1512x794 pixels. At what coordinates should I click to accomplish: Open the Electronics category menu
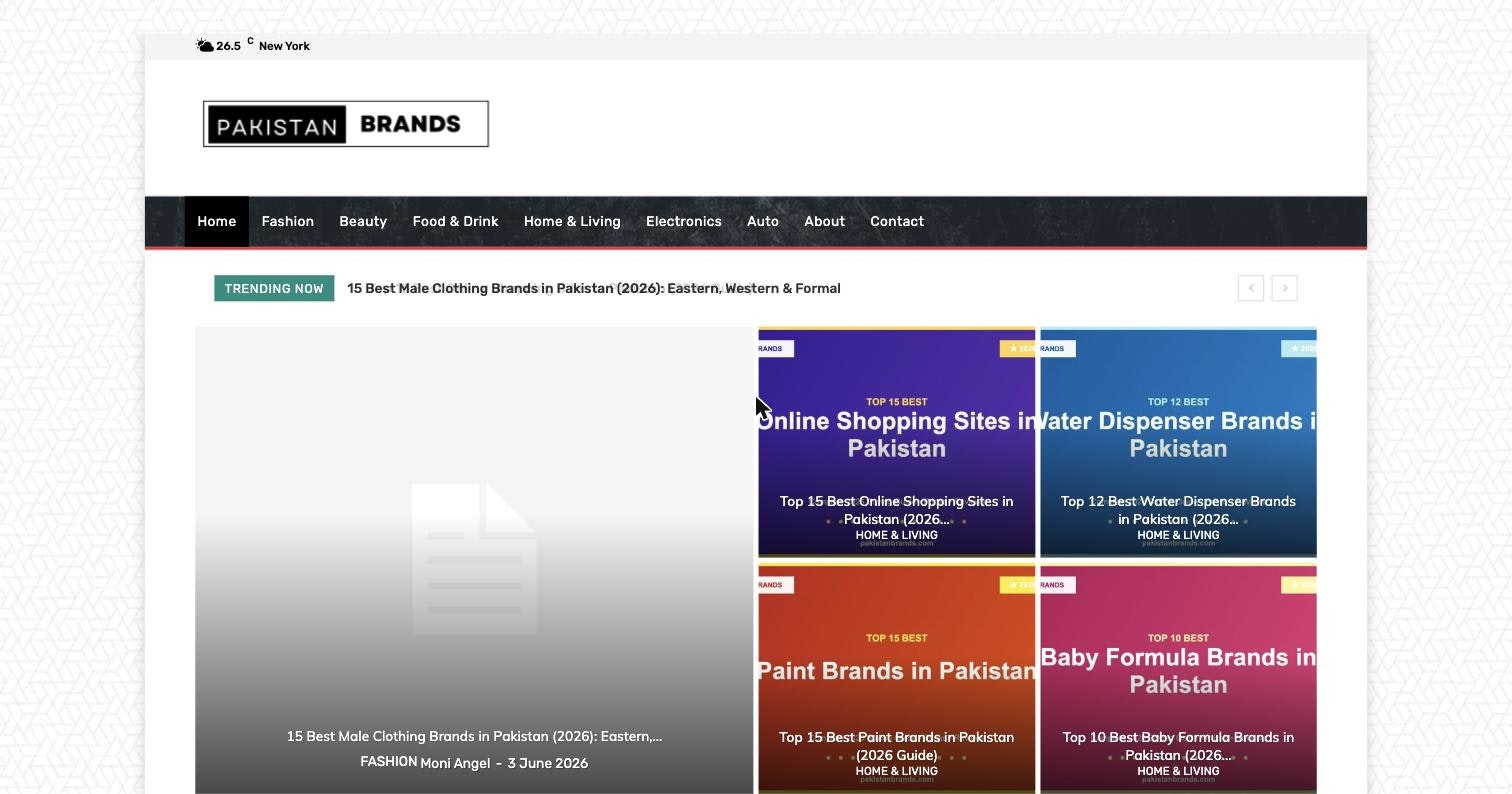click(684, 221)
